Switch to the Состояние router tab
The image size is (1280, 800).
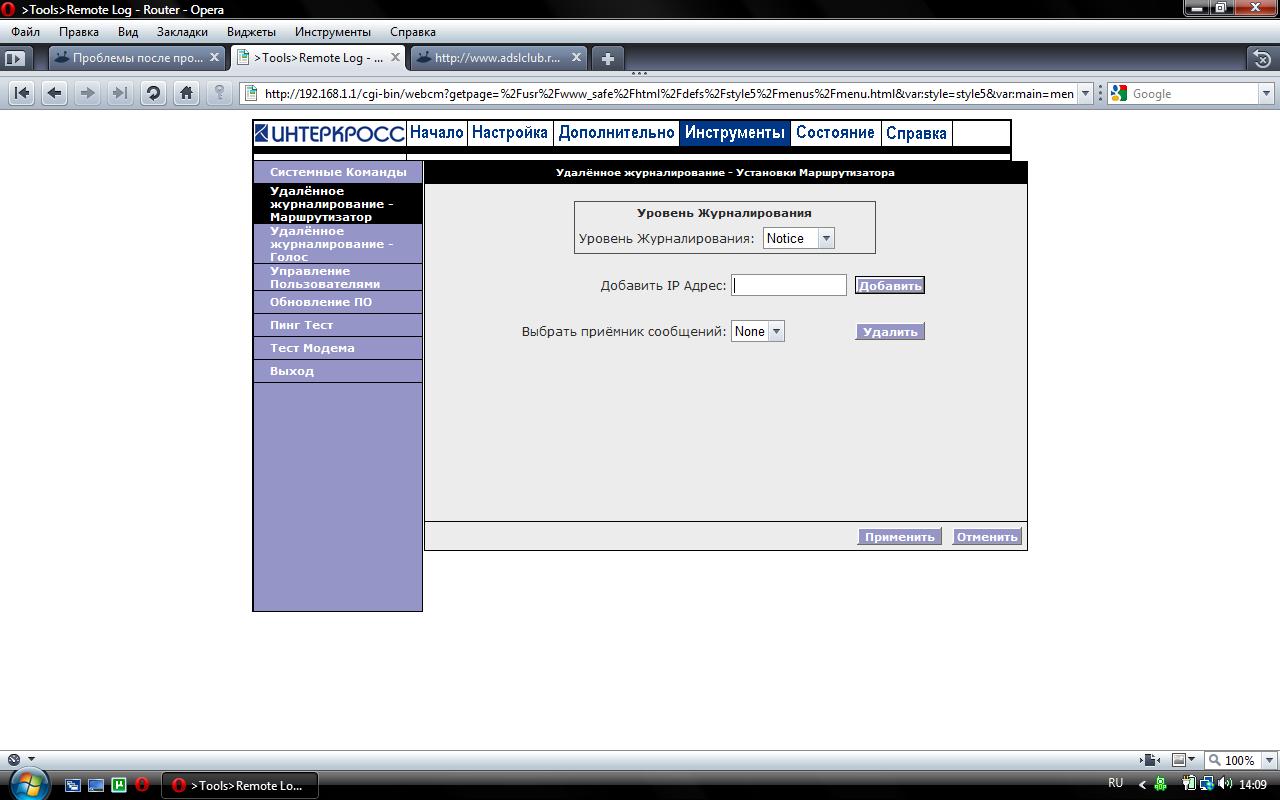coord(835,133)
